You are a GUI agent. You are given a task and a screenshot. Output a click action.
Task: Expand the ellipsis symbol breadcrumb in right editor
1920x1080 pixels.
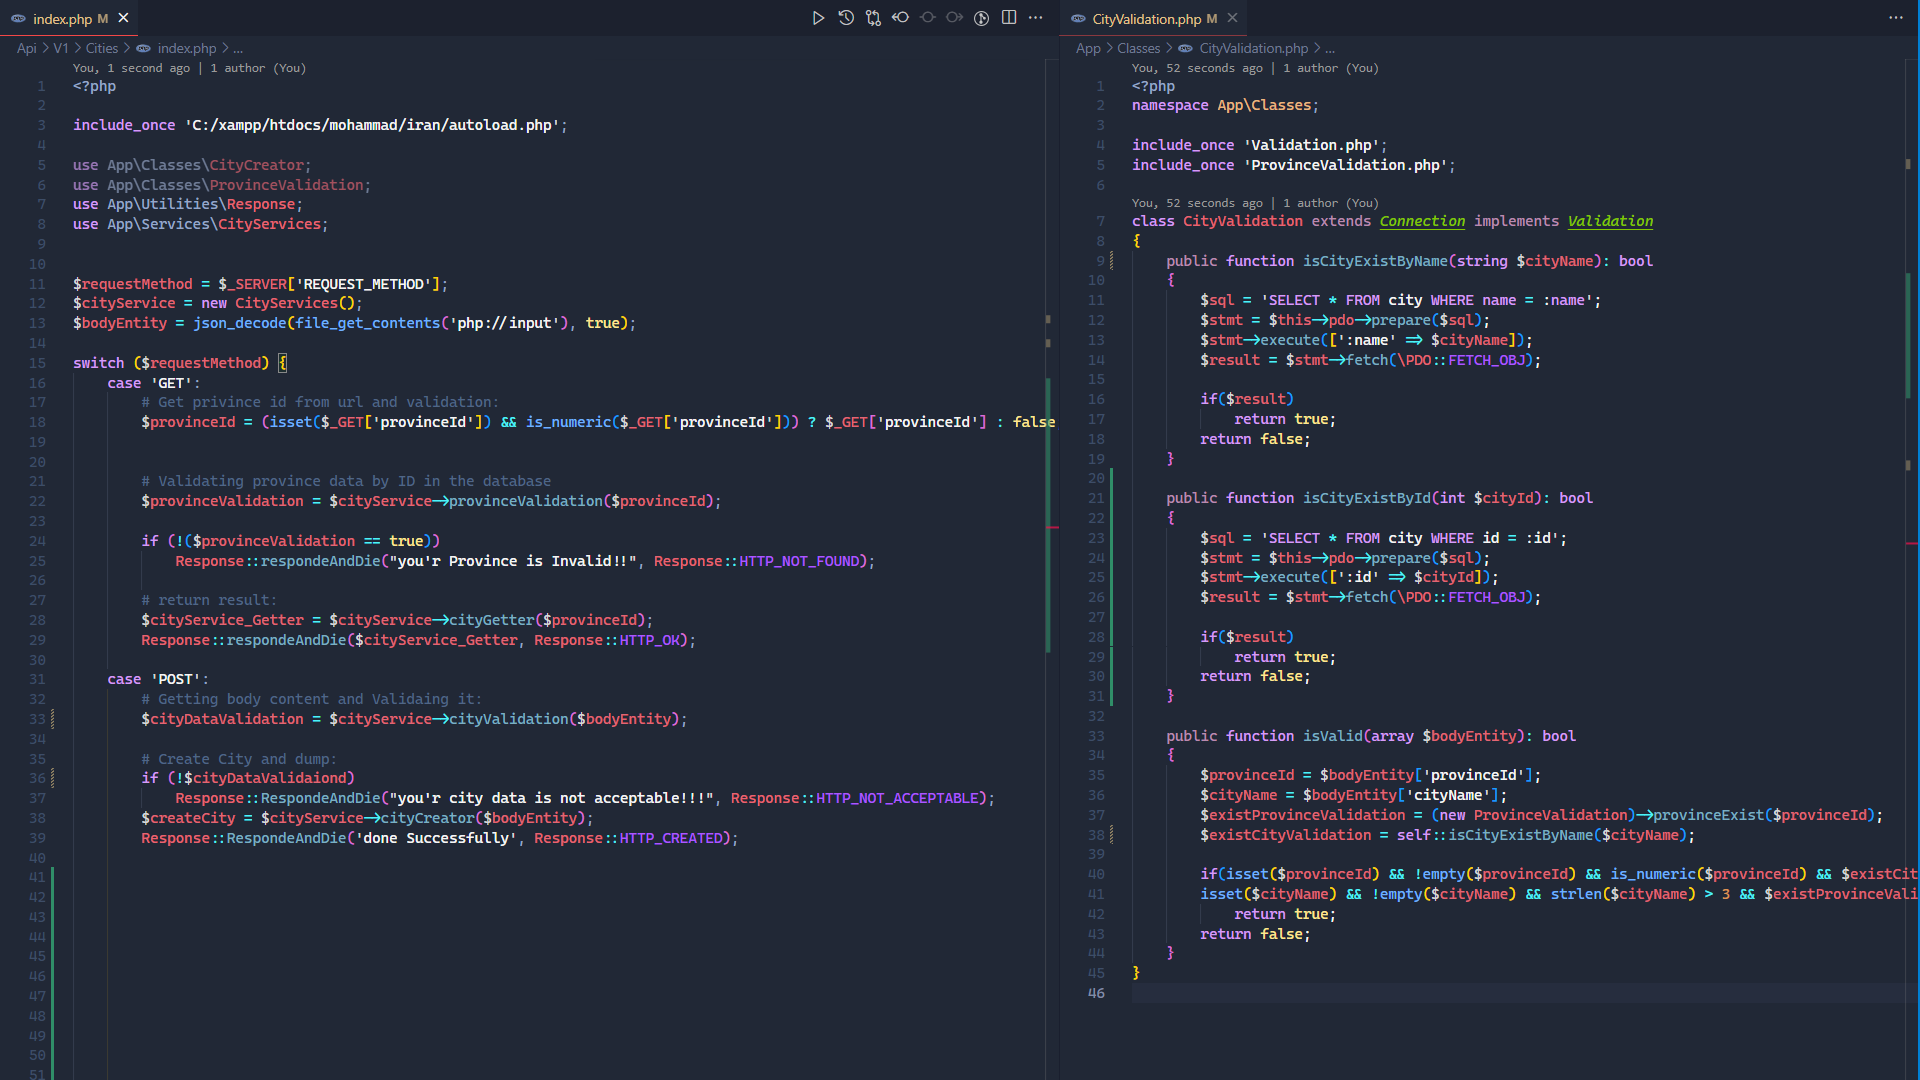(1330, 48)
